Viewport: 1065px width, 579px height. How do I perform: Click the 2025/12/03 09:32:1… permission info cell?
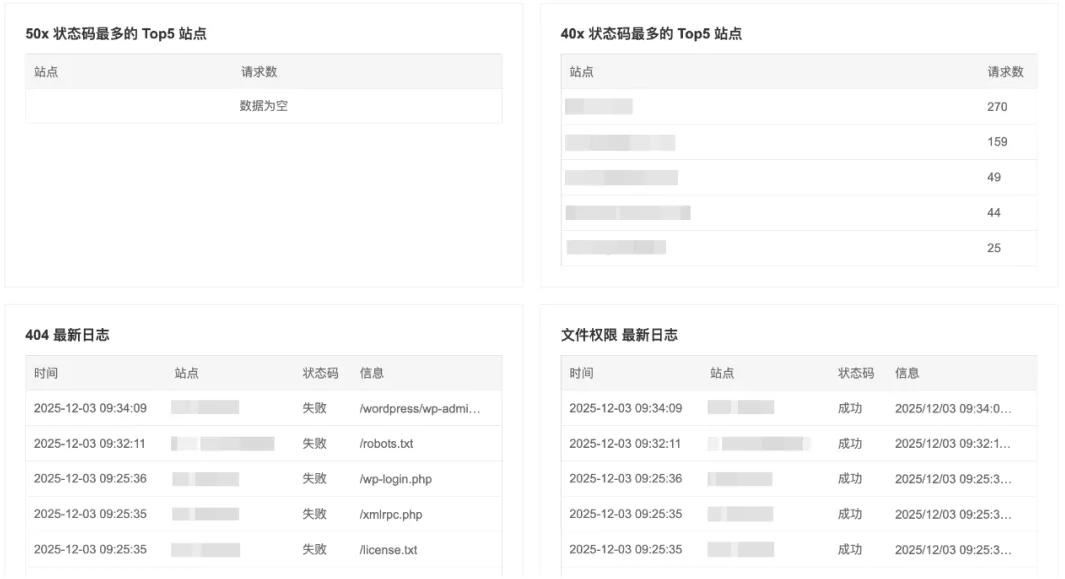tap(953, 443)
